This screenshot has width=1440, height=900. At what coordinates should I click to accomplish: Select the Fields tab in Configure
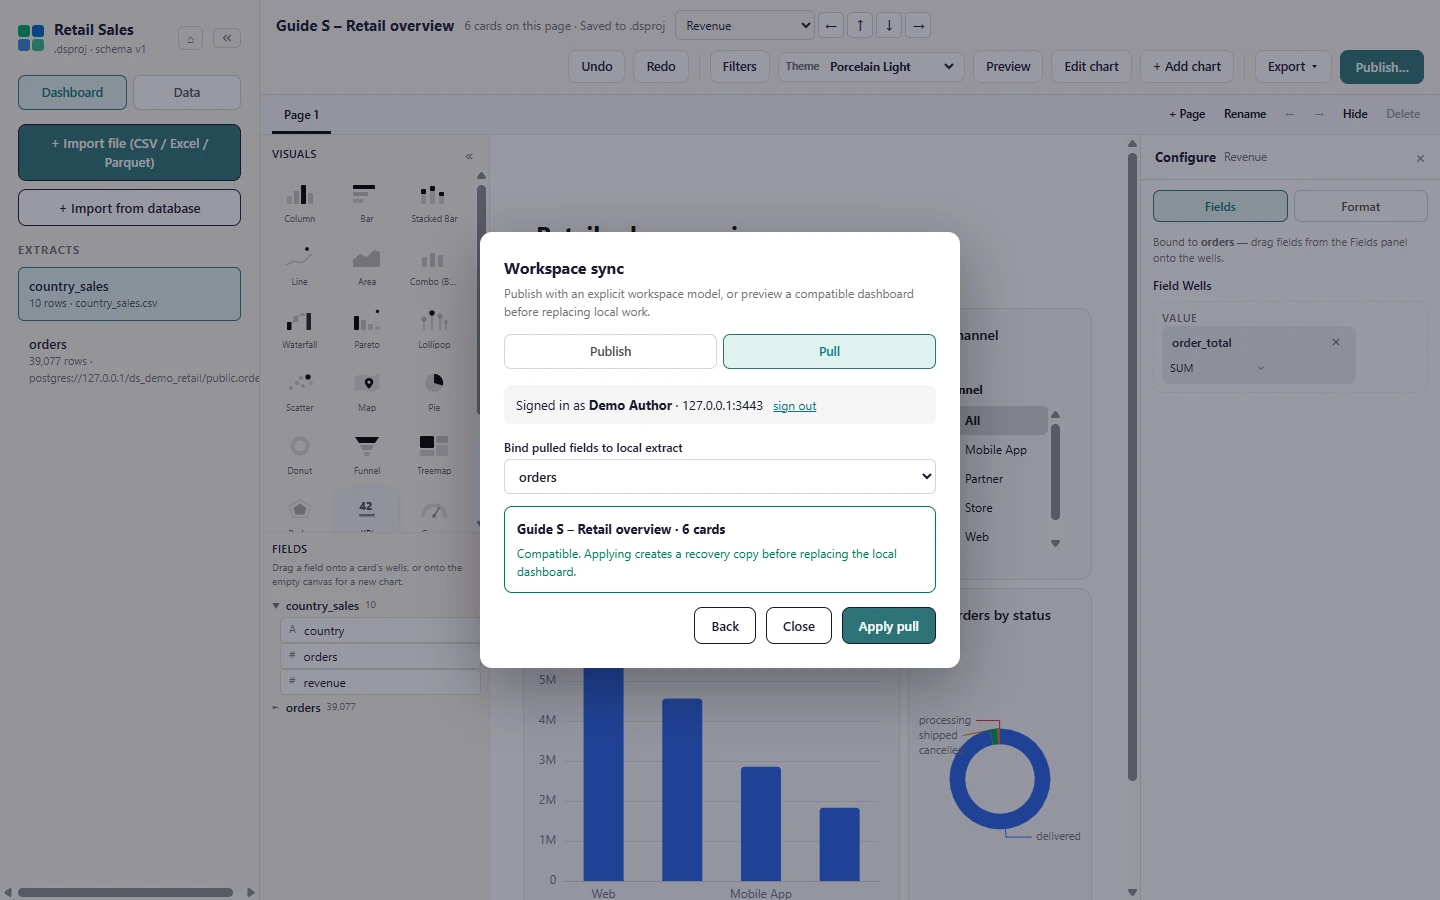coord(1220,206)
